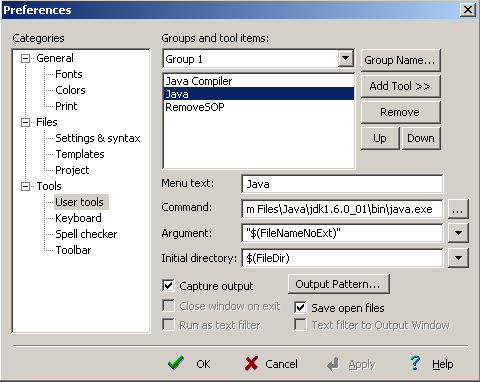Click the blue question mark Help icon
480x382 pixels.
coord(415,363)
